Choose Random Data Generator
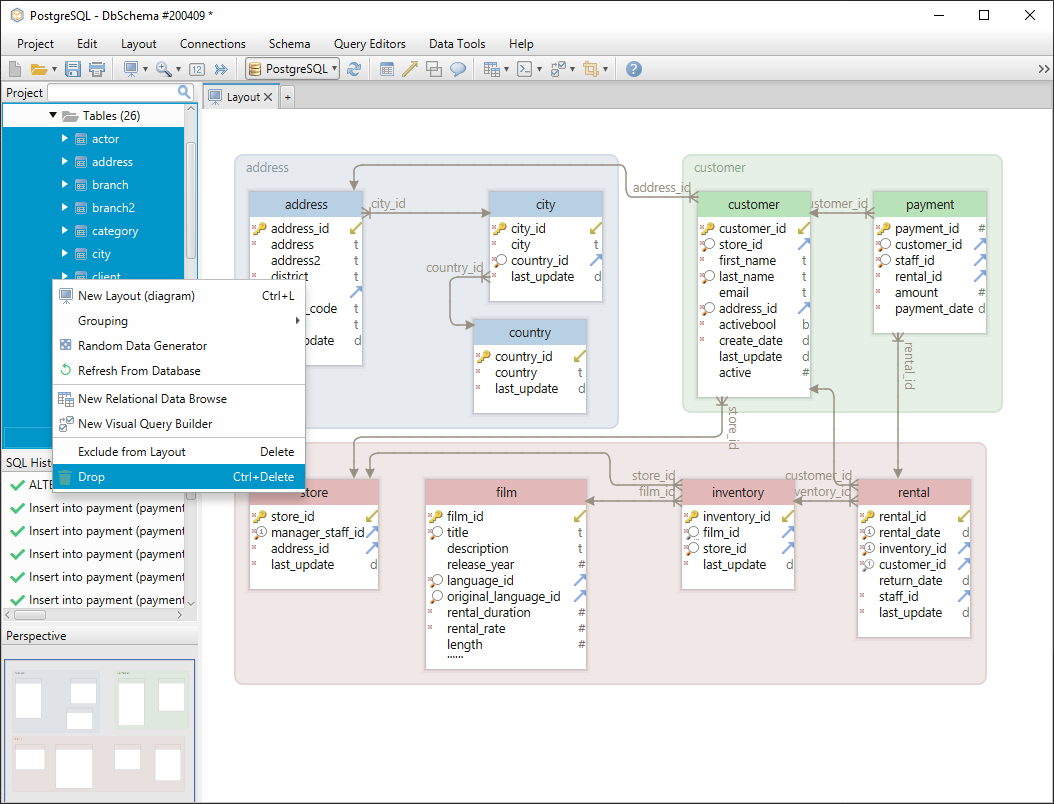 [179, 346]
